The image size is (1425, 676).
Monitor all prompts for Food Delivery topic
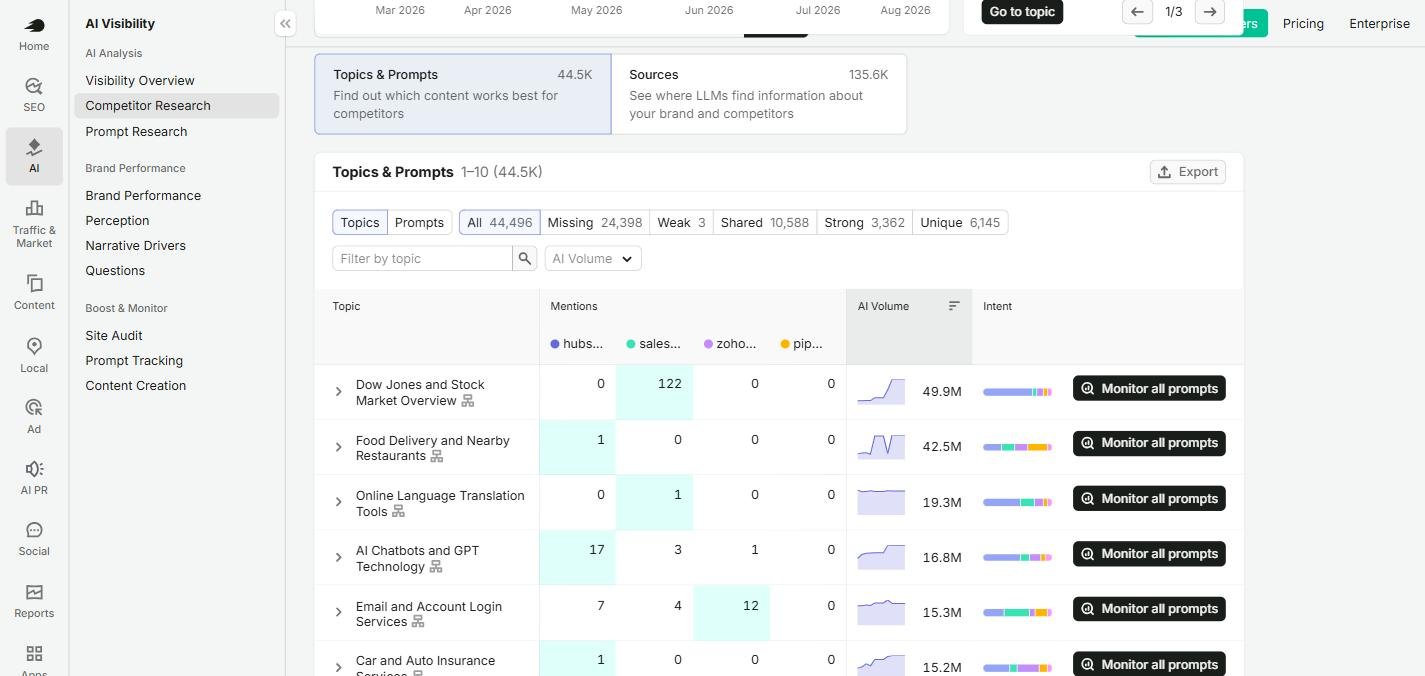coord(1149,443)
